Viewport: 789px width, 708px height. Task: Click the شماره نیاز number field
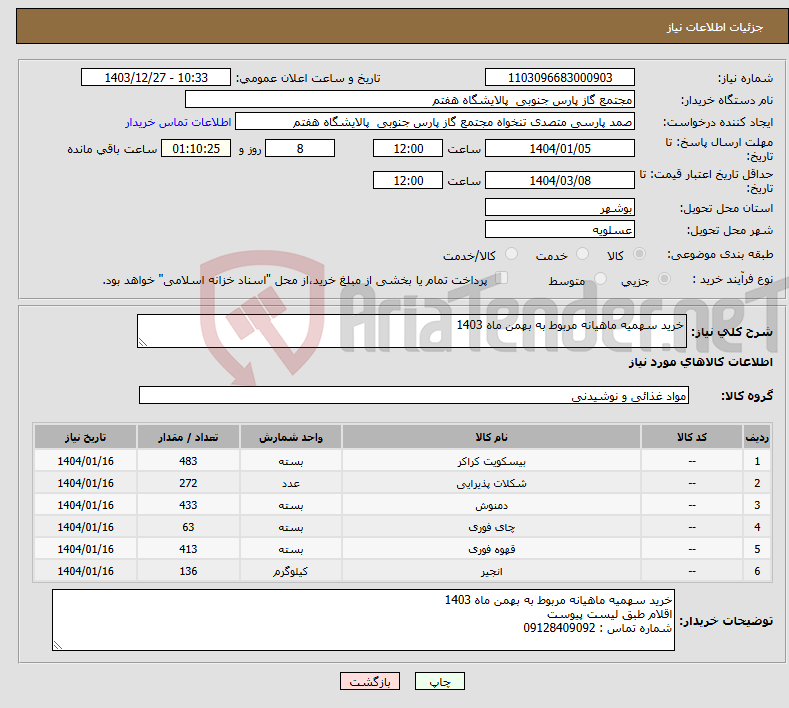click(x=559, y=78)
